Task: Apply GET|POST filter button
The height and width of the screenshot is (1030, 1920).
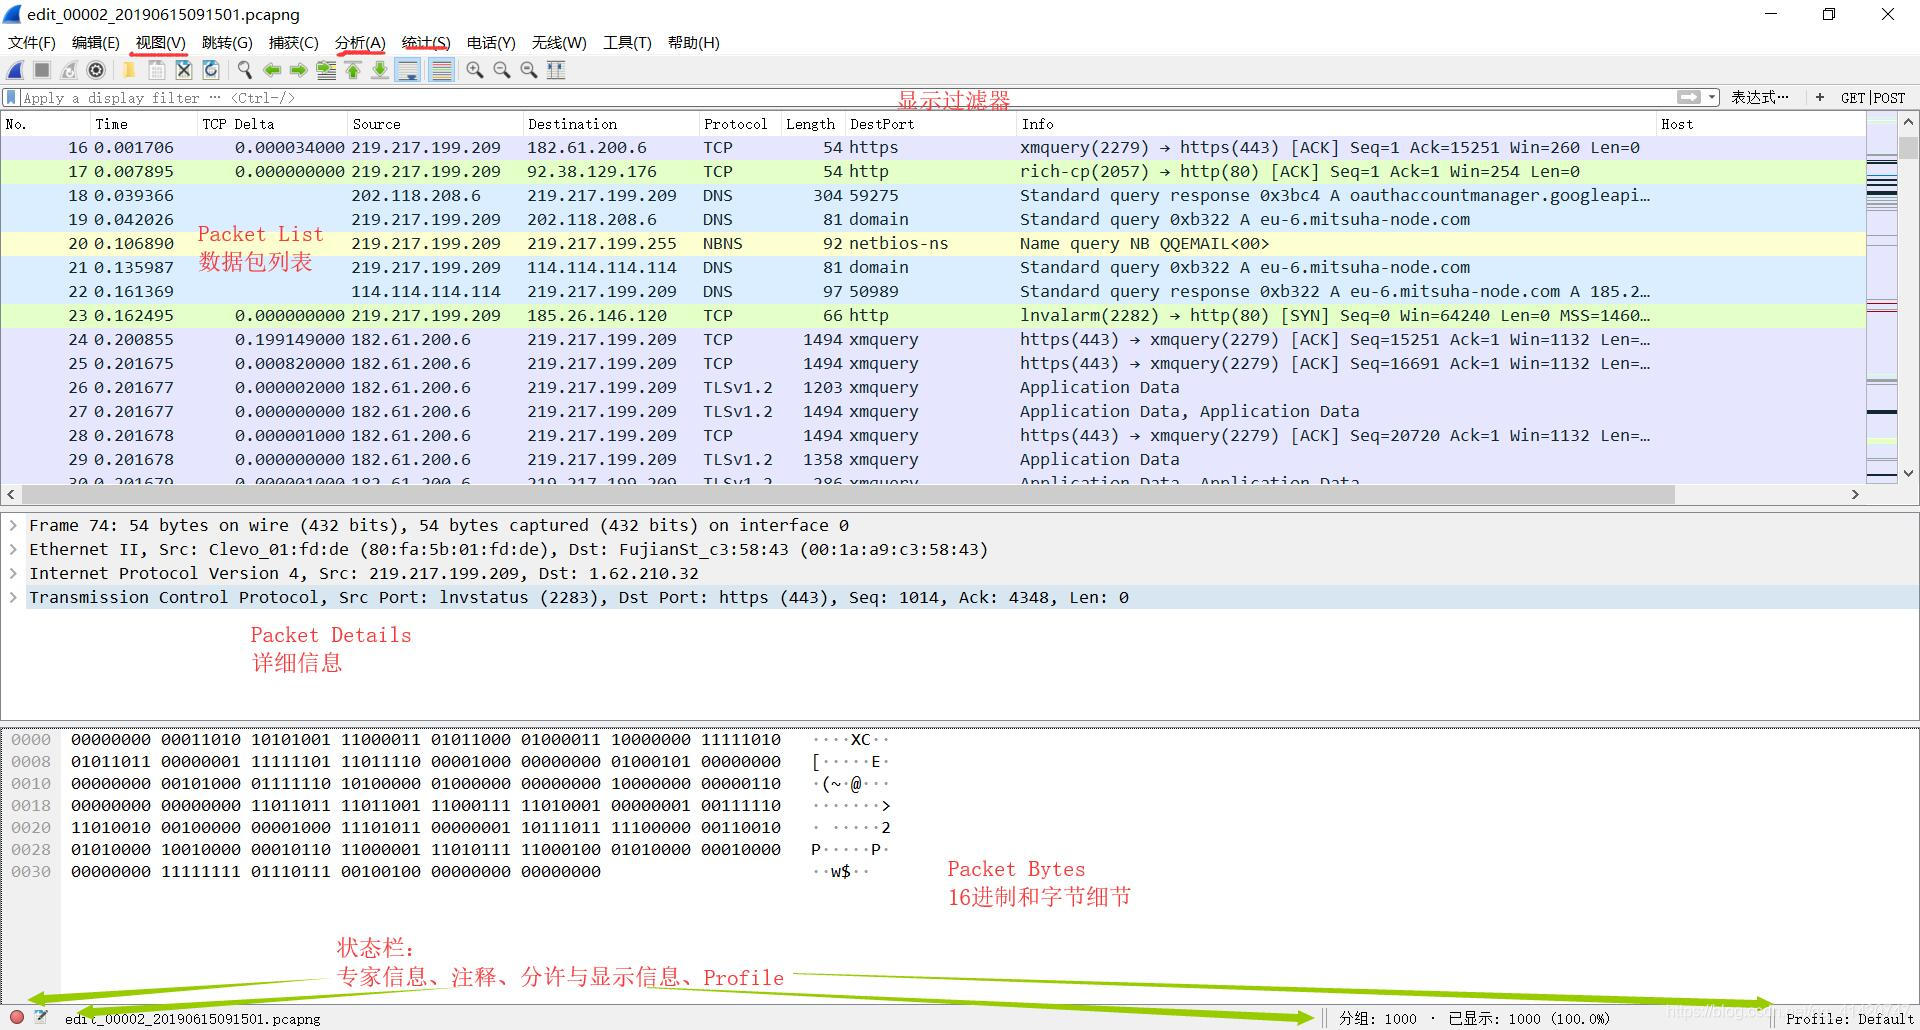Action: (1872, 97)
